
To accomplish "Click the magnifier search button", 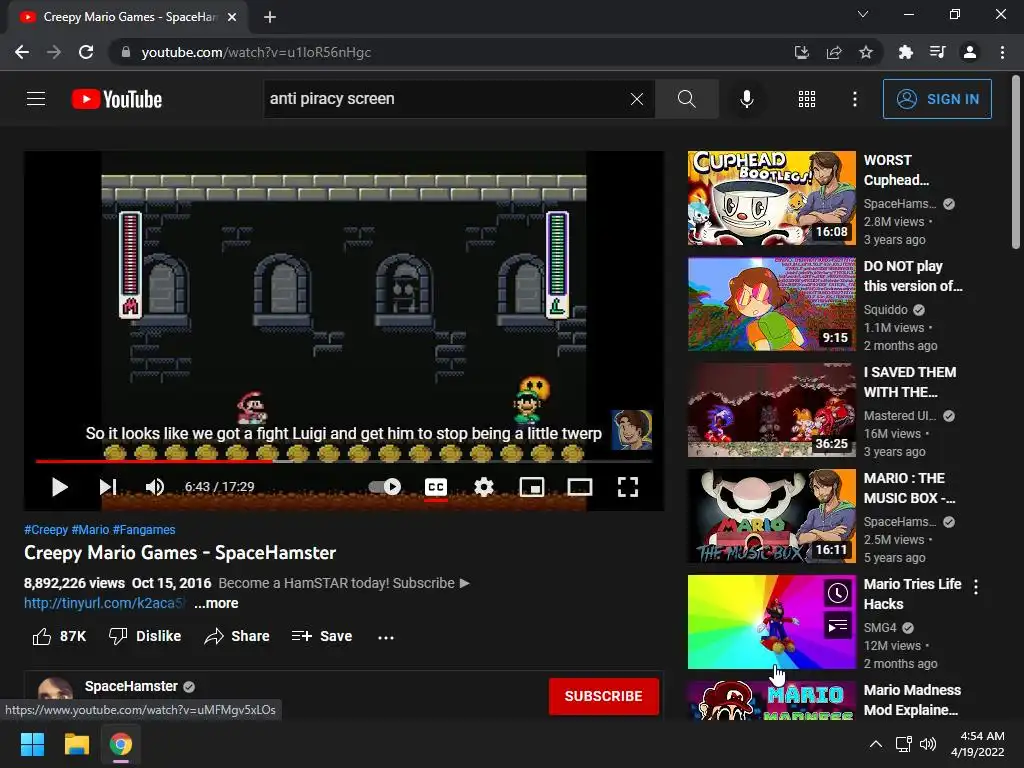I will click(686, 99).
